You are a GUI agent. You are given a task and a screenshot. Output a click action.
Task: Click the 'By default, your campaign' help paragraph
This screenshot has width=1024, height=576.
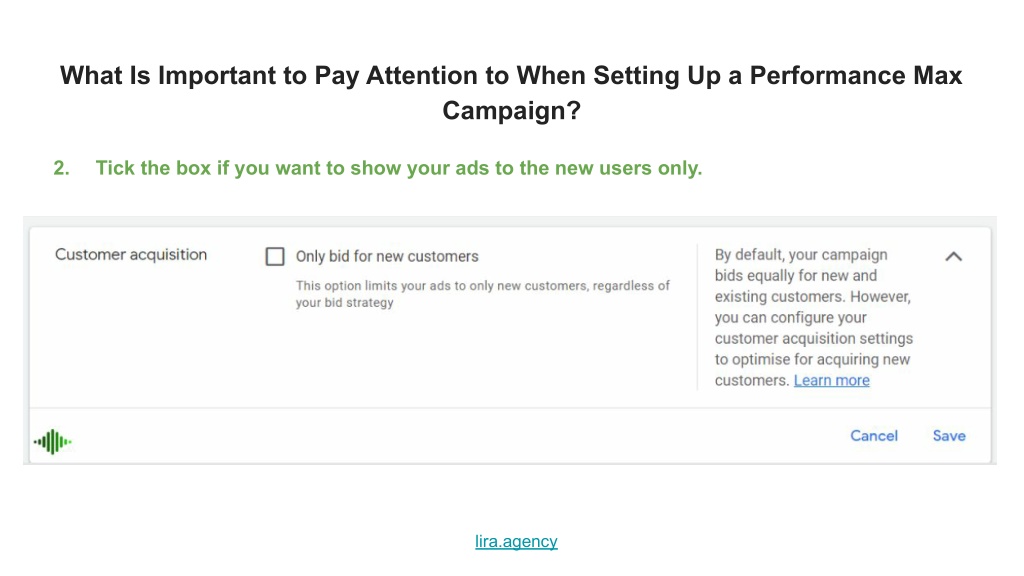(814, 317)
